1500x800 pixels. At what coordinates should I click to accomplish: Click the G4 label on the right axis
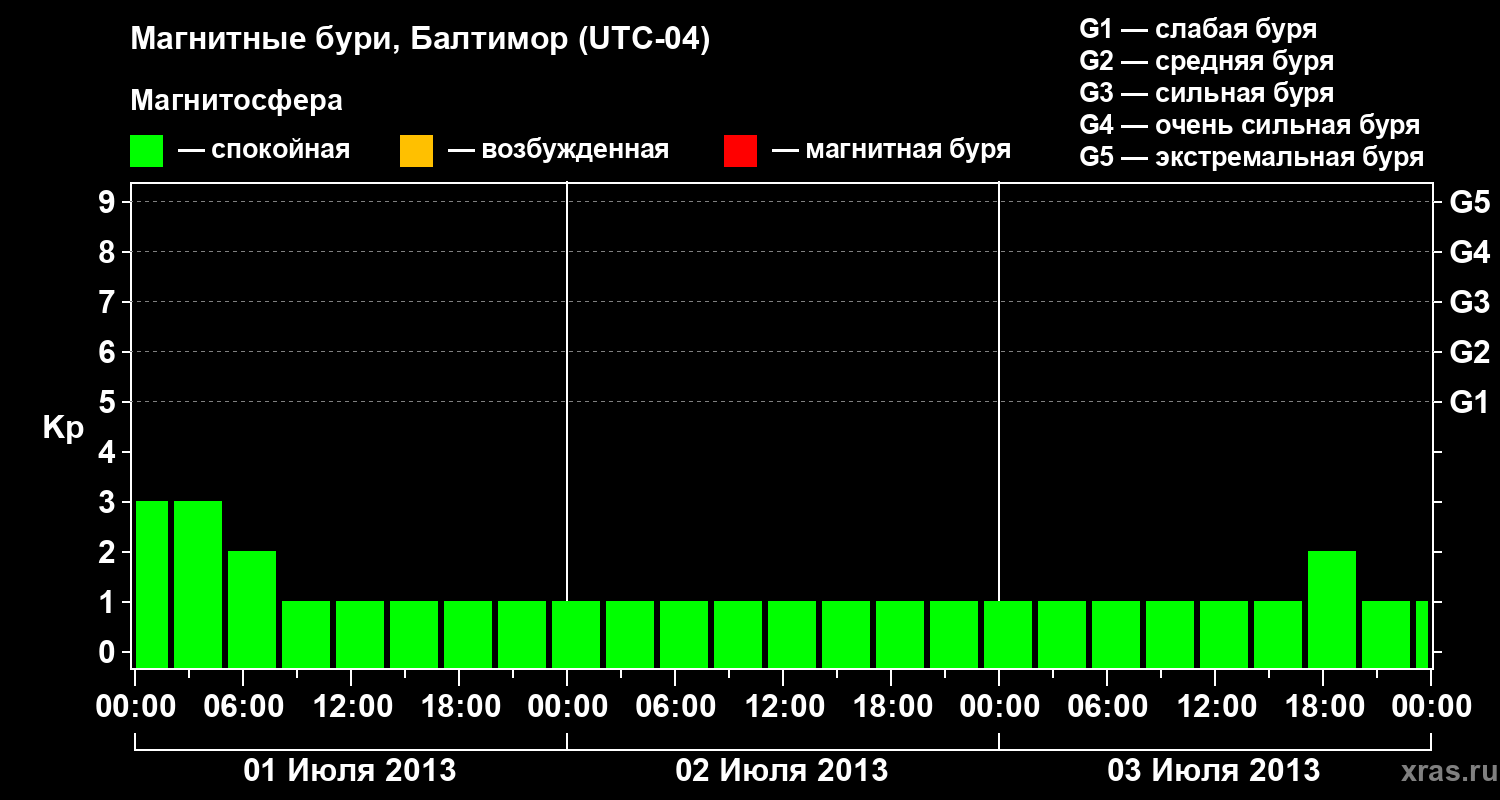(1469, 252)
